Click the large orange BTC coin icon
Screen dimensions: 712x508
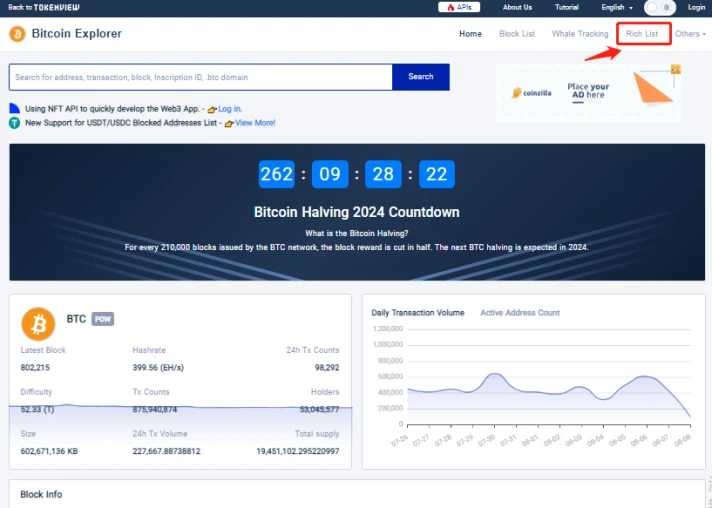[x=38, y=324]
